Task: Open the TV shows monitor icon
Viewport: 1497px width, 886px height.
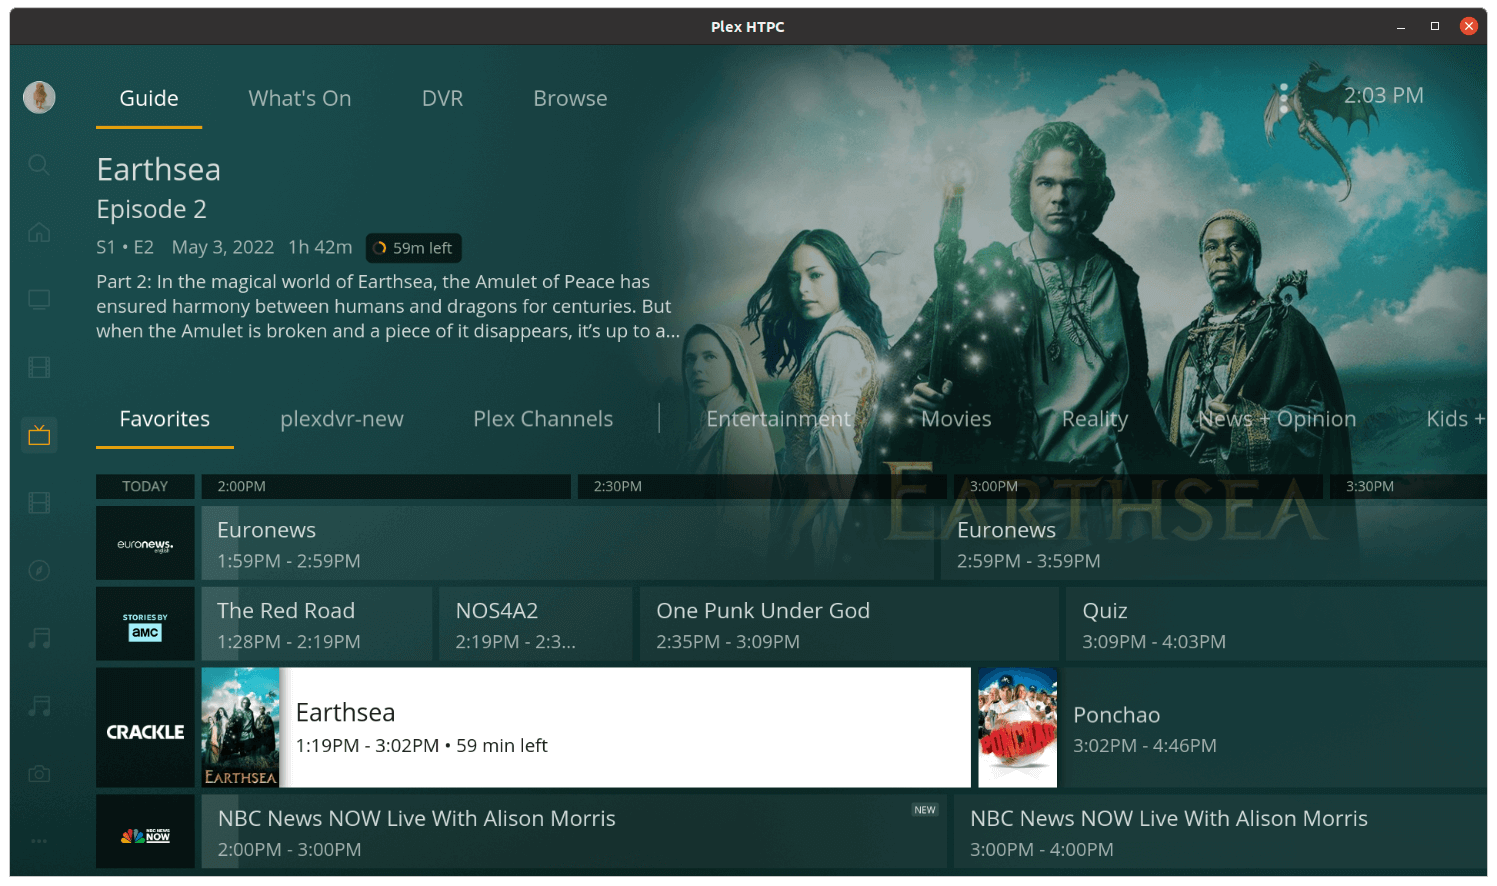Action: (x=39, y=300)
